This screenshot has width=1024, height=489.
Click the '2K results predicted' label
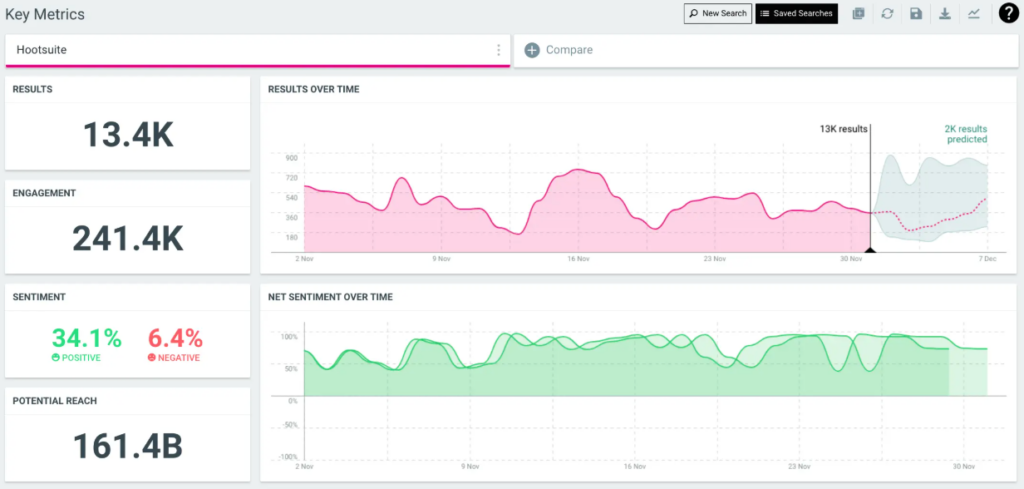[x=966, y=134]
